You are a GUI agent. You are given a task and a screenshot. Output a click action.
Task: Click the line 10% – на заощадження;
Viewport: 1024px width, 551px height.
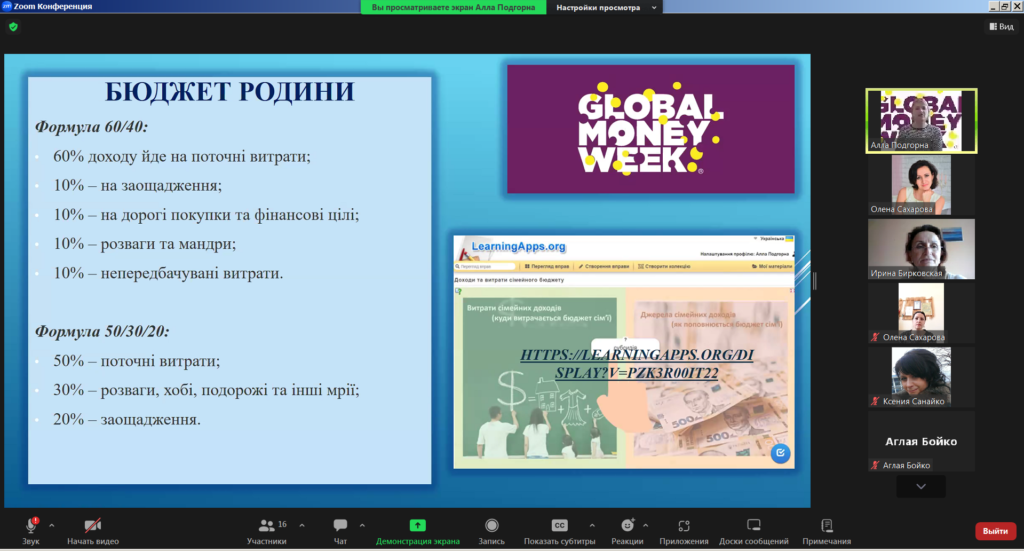coord(138,185)
